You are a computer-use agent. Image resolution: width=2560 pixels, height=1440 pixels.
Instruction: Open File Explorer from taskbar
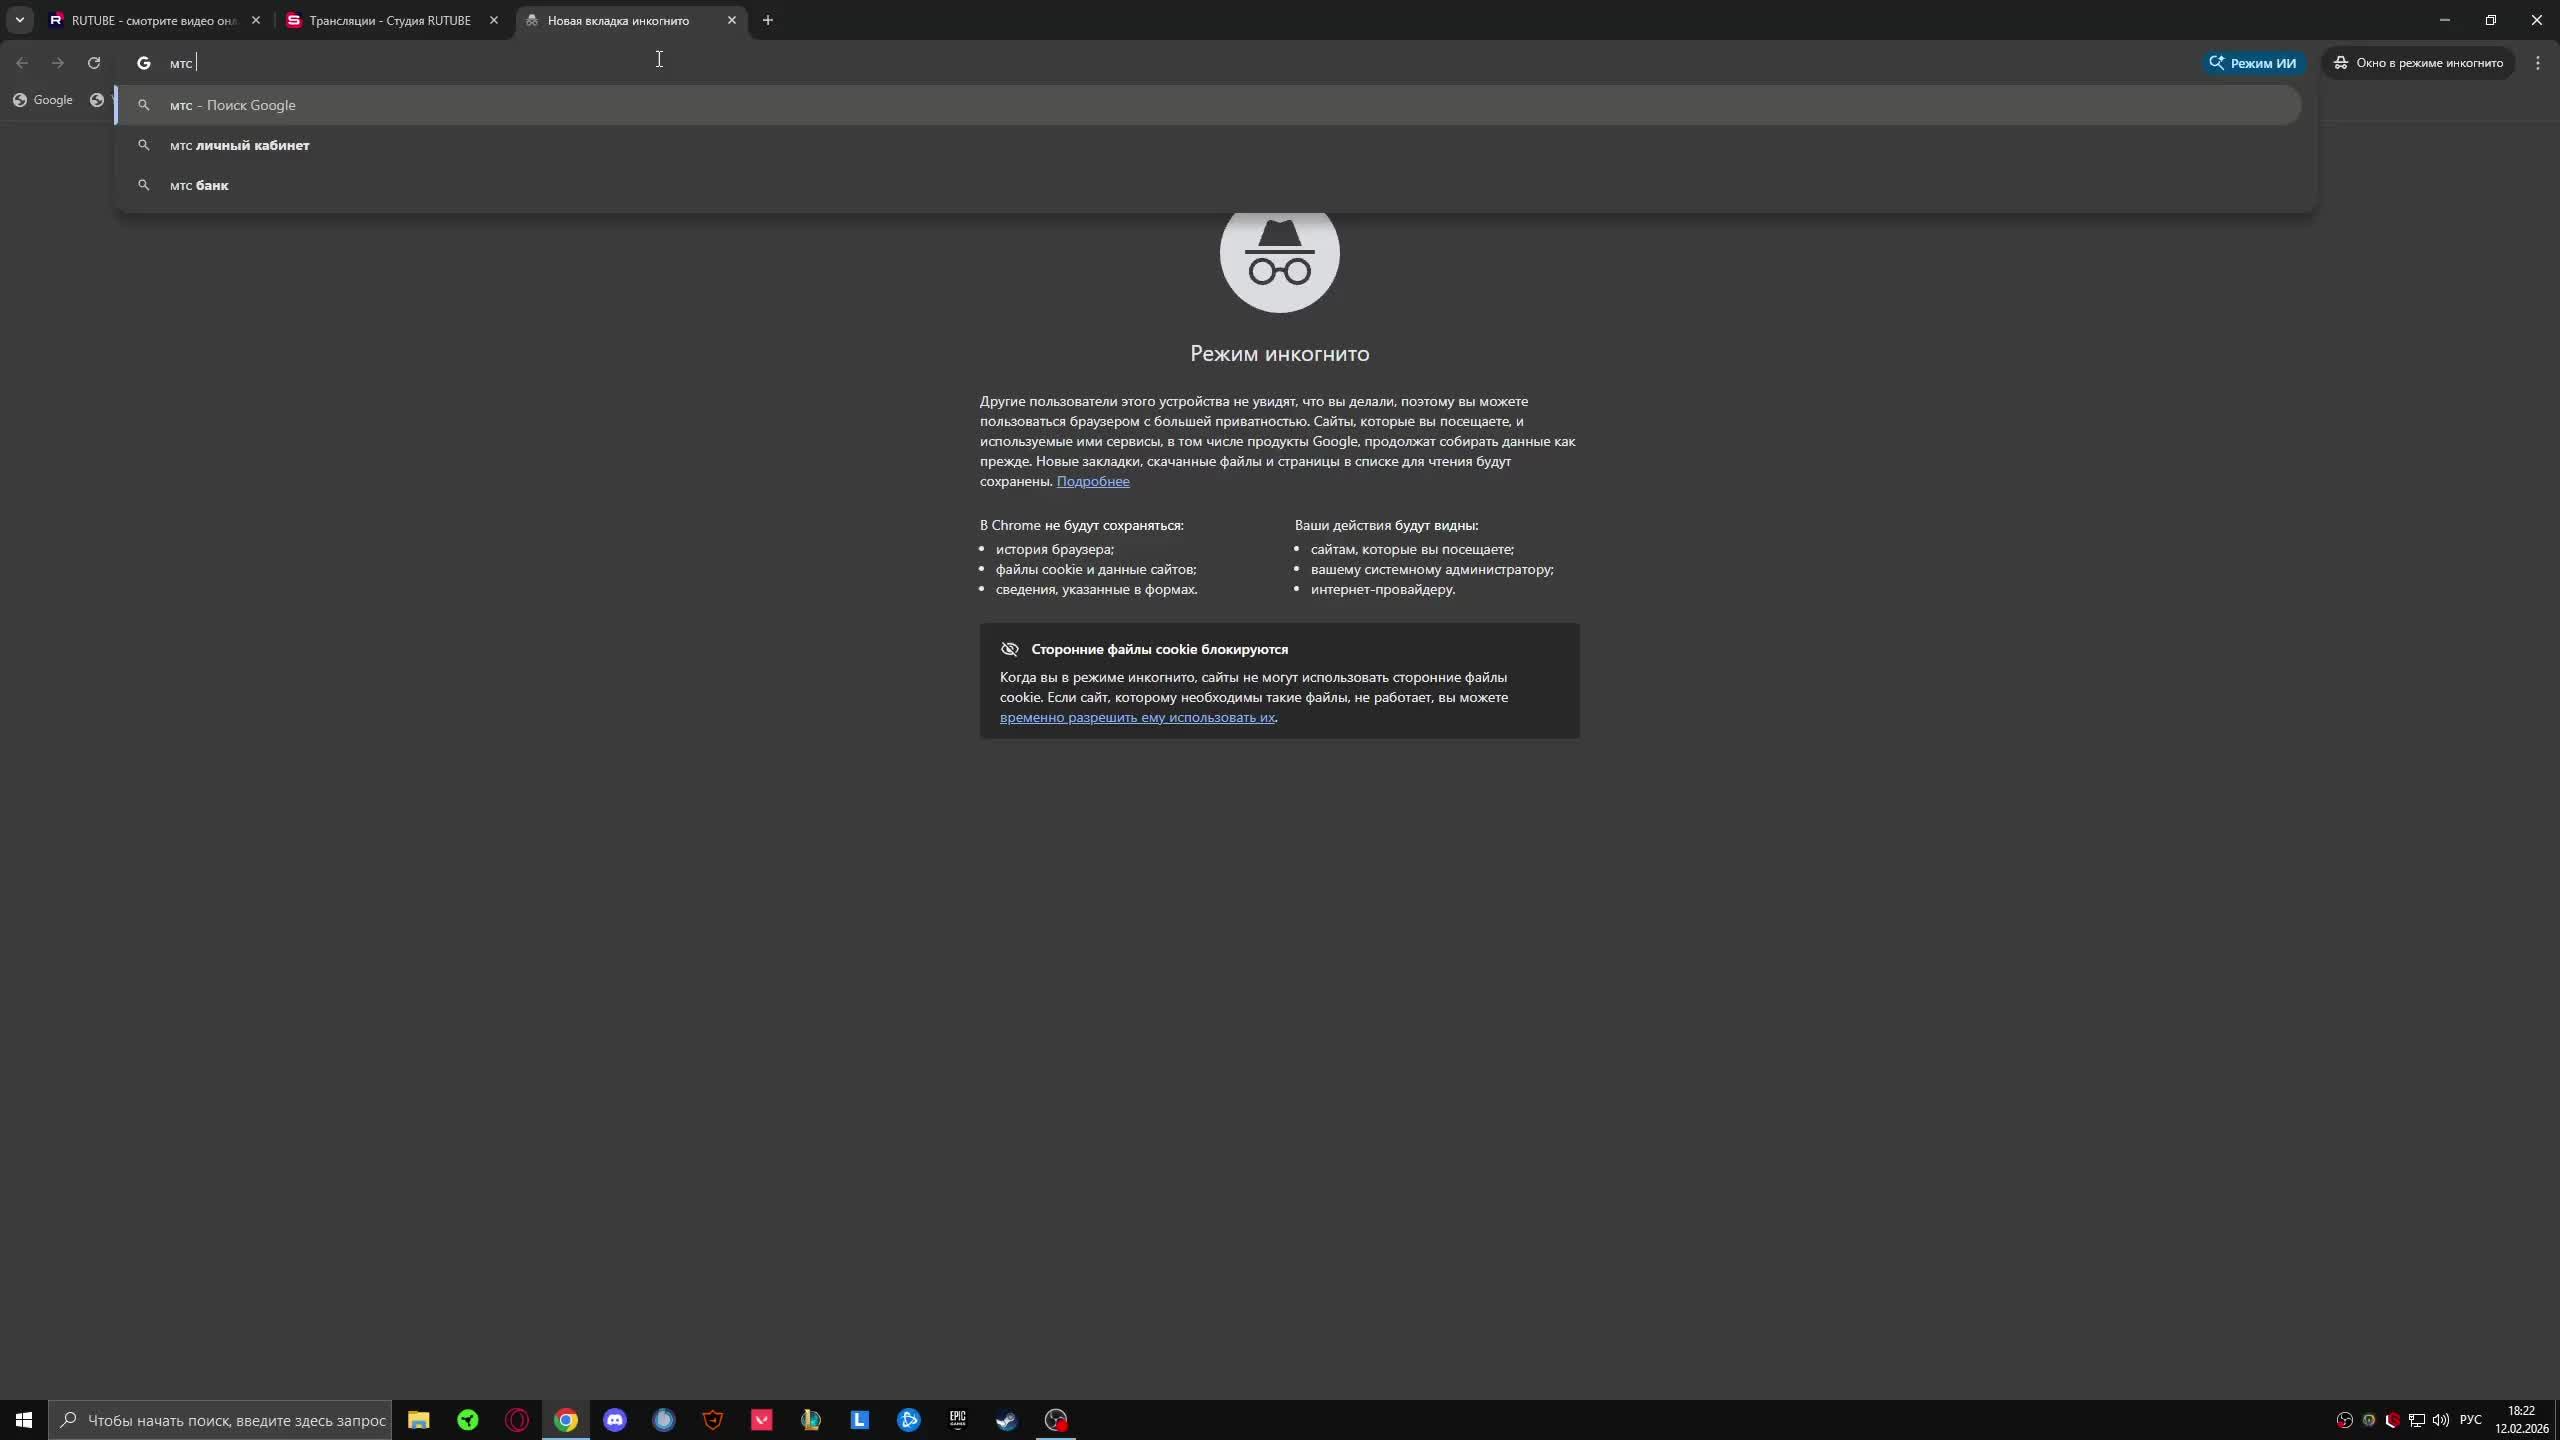(x=418, y=1420)
